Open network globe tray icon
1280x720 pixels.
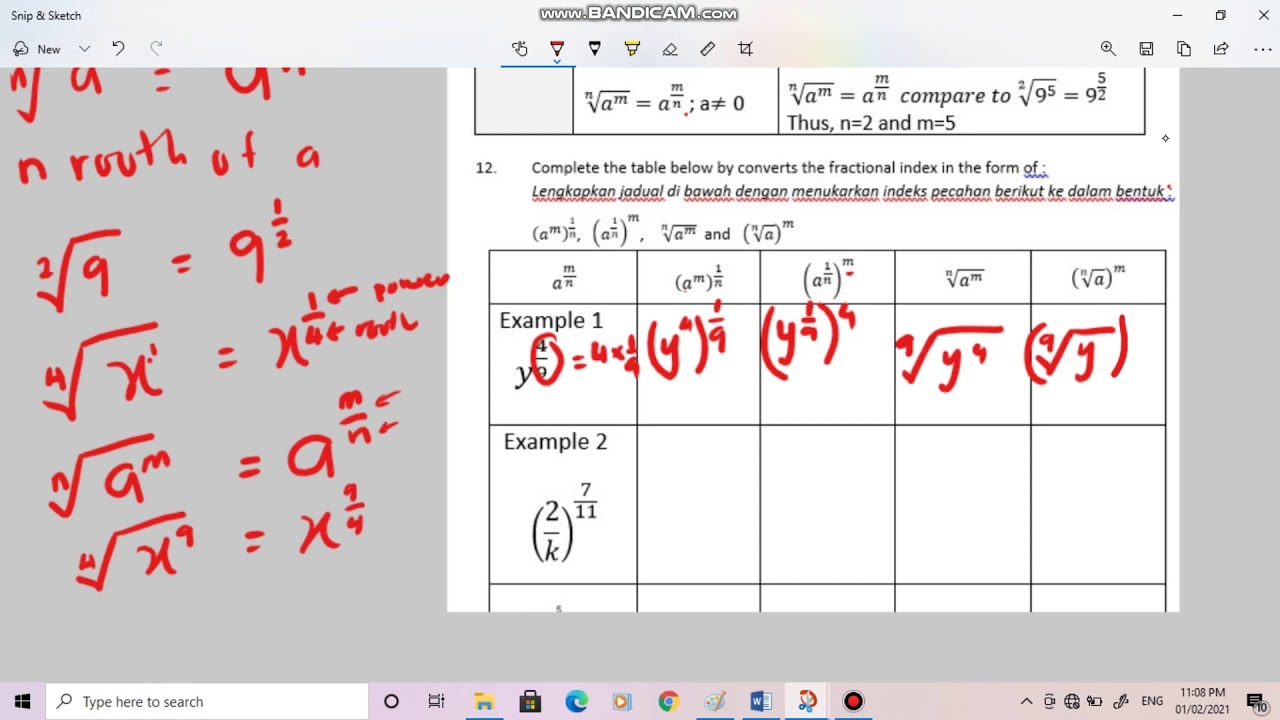(x=1072, y=701)
